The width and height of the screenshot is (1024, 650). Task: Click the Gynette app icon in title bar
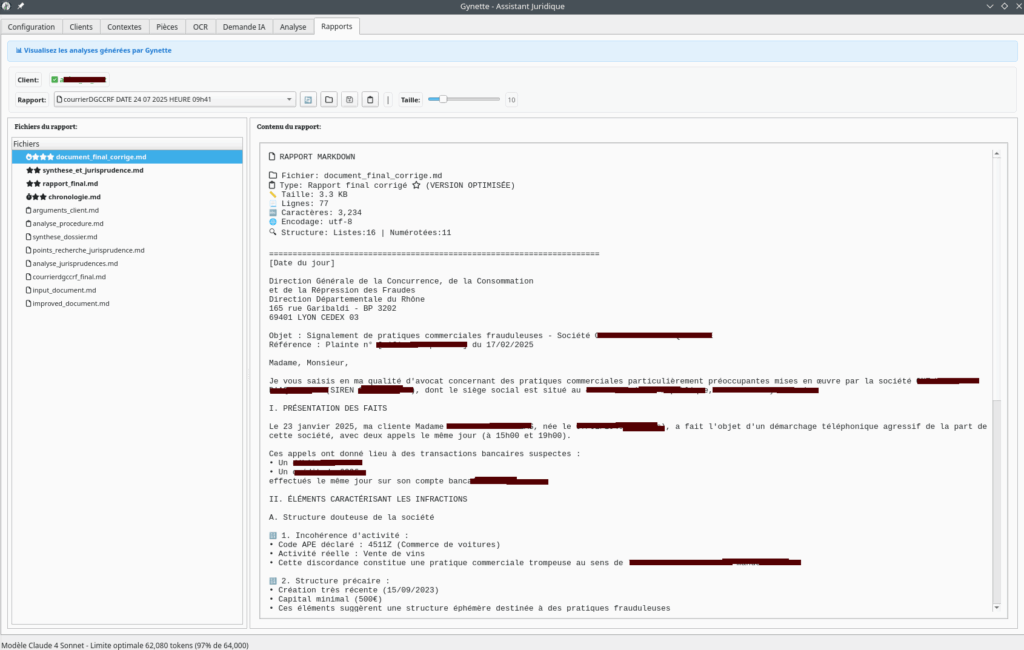point(7,6)
